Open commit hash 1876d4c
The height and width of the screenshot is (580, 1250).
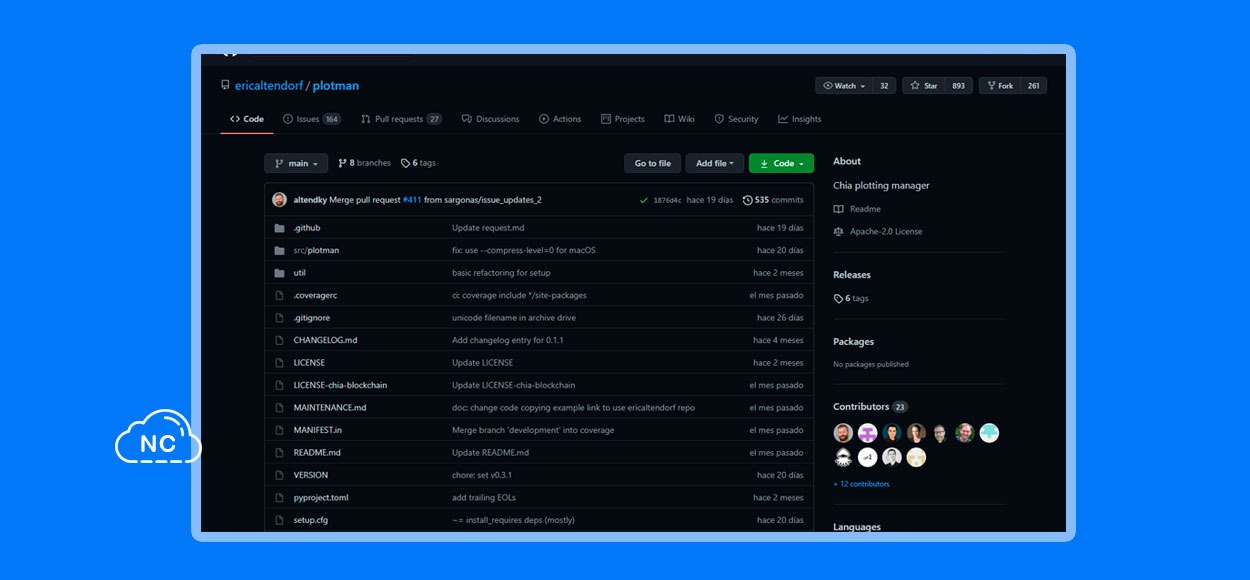coord(668,200)
